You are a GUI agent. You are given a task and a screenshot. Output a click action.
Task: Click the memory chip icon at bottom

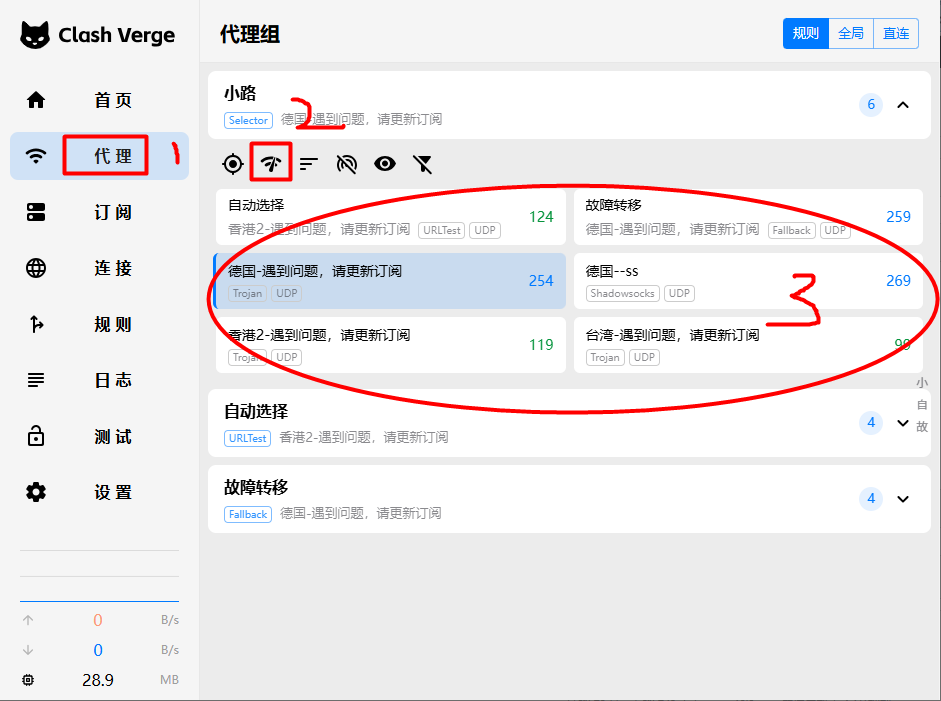click(x=28, y=680)
